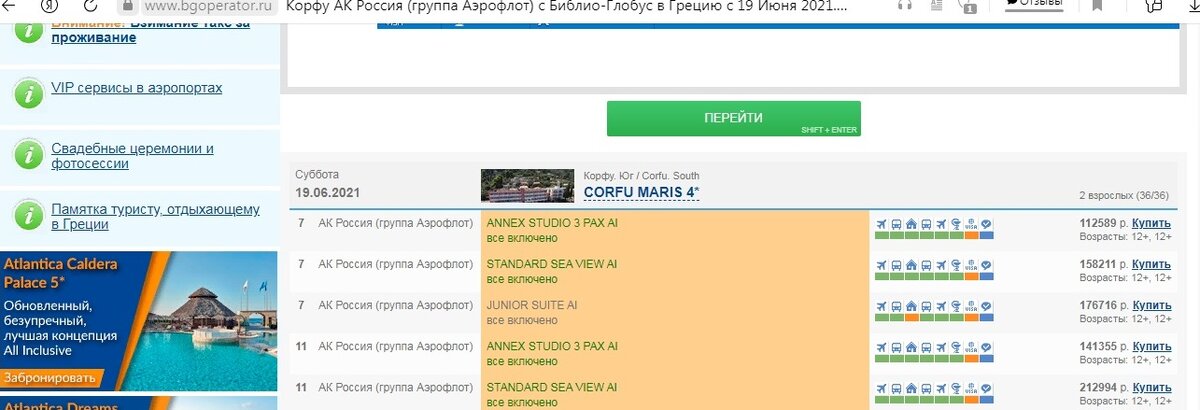
Task: Click the price 176716 р.
Action: click(1103, 305)
